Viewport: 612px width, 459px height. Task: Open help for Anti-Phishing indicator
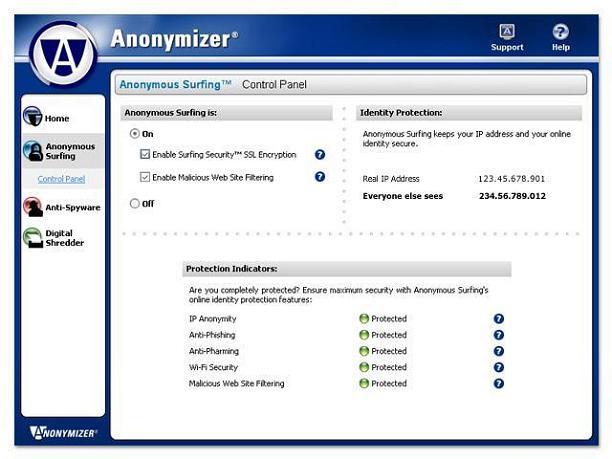(x=498, y=335)
